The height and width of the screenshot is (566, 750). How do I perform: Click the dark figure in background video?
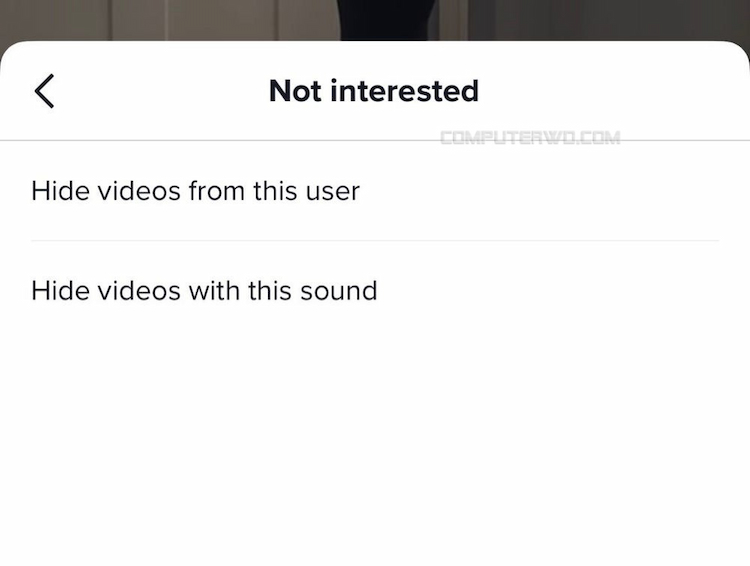[x=387, y=19]
